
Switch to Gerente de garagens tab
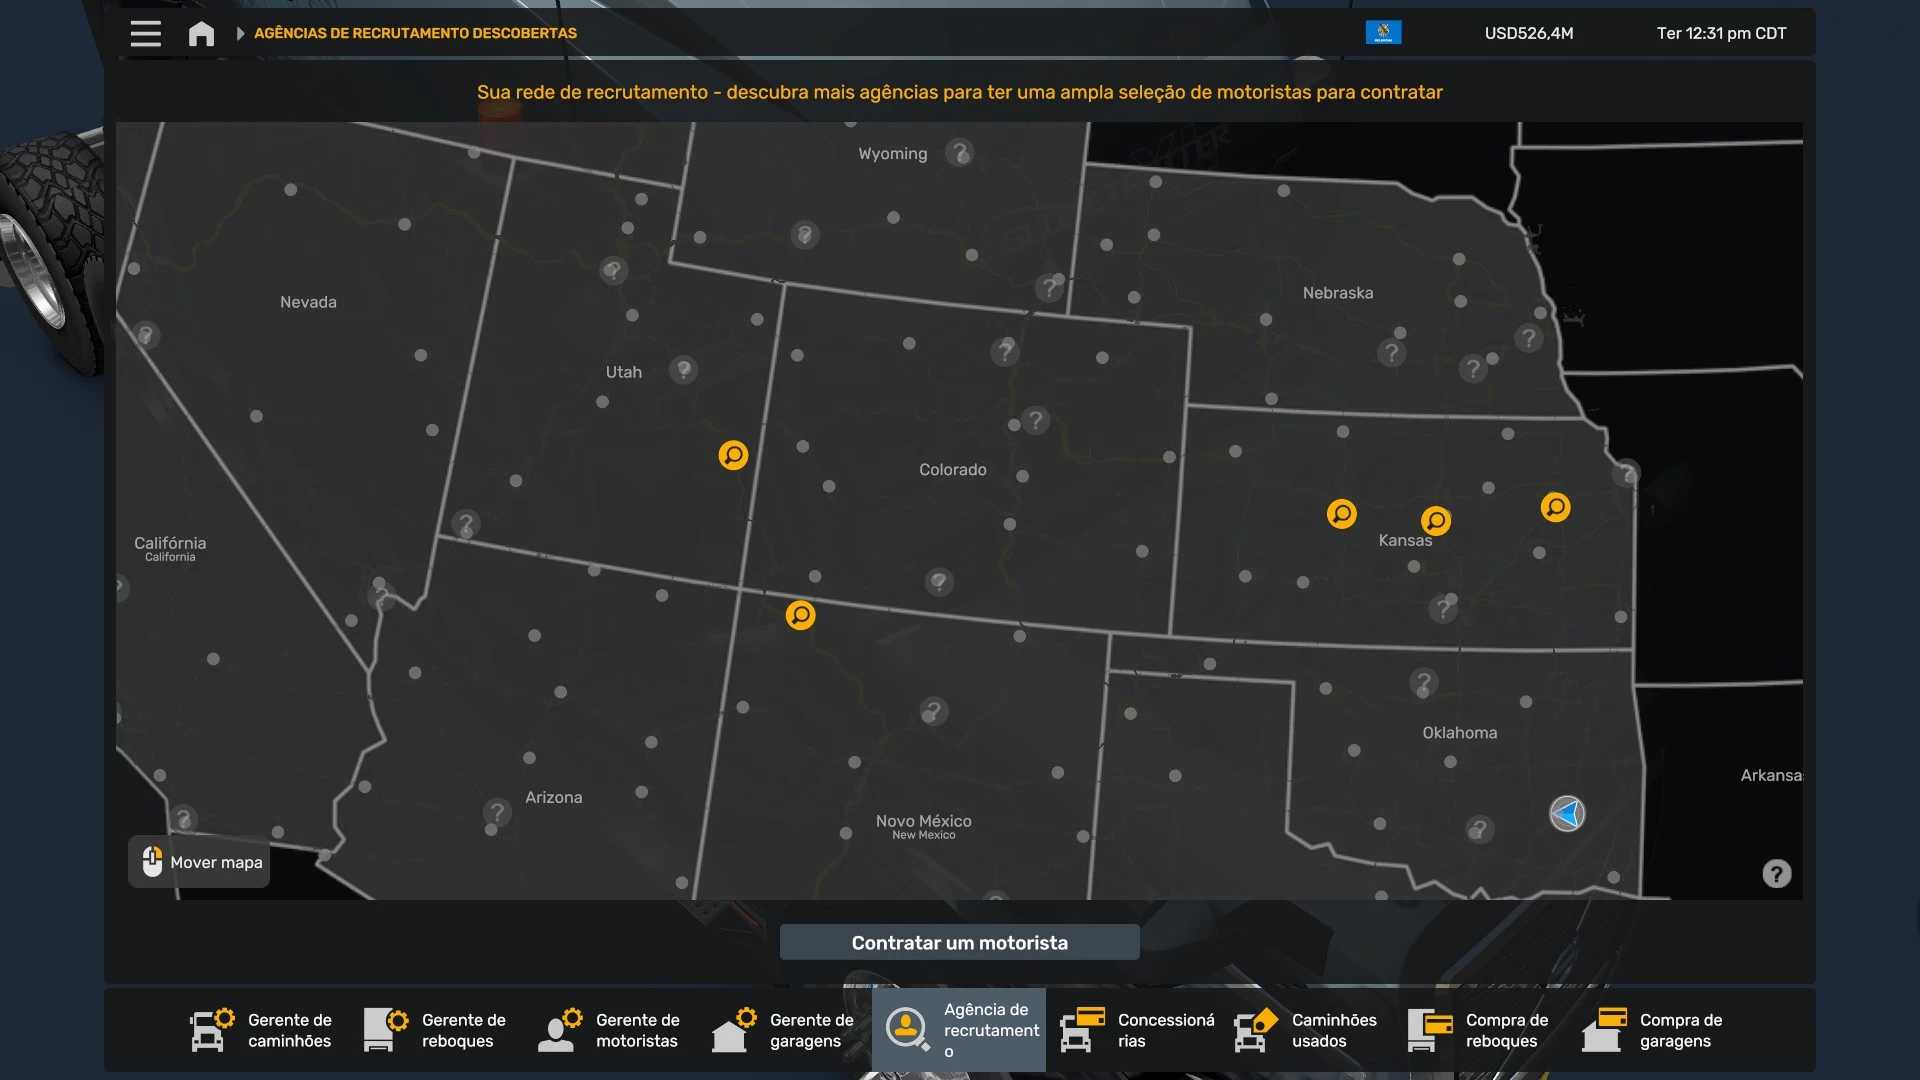point(784,1030)
